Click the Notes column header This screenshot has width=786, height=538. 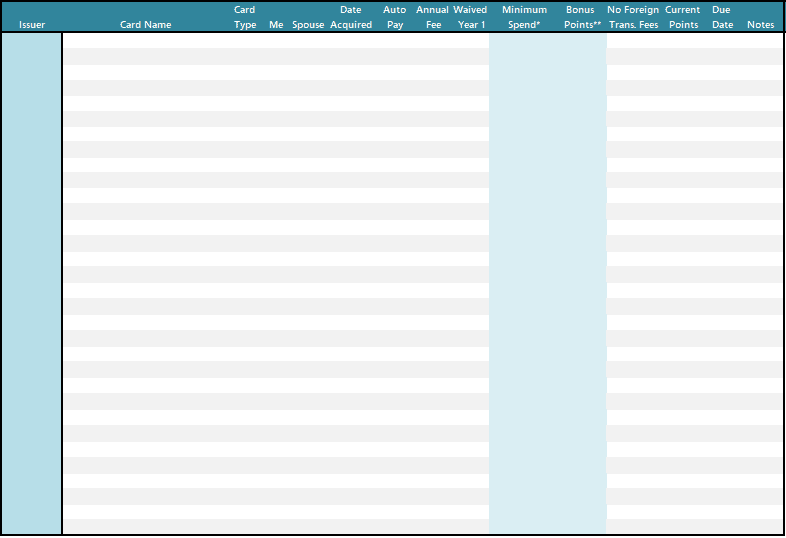760,25
